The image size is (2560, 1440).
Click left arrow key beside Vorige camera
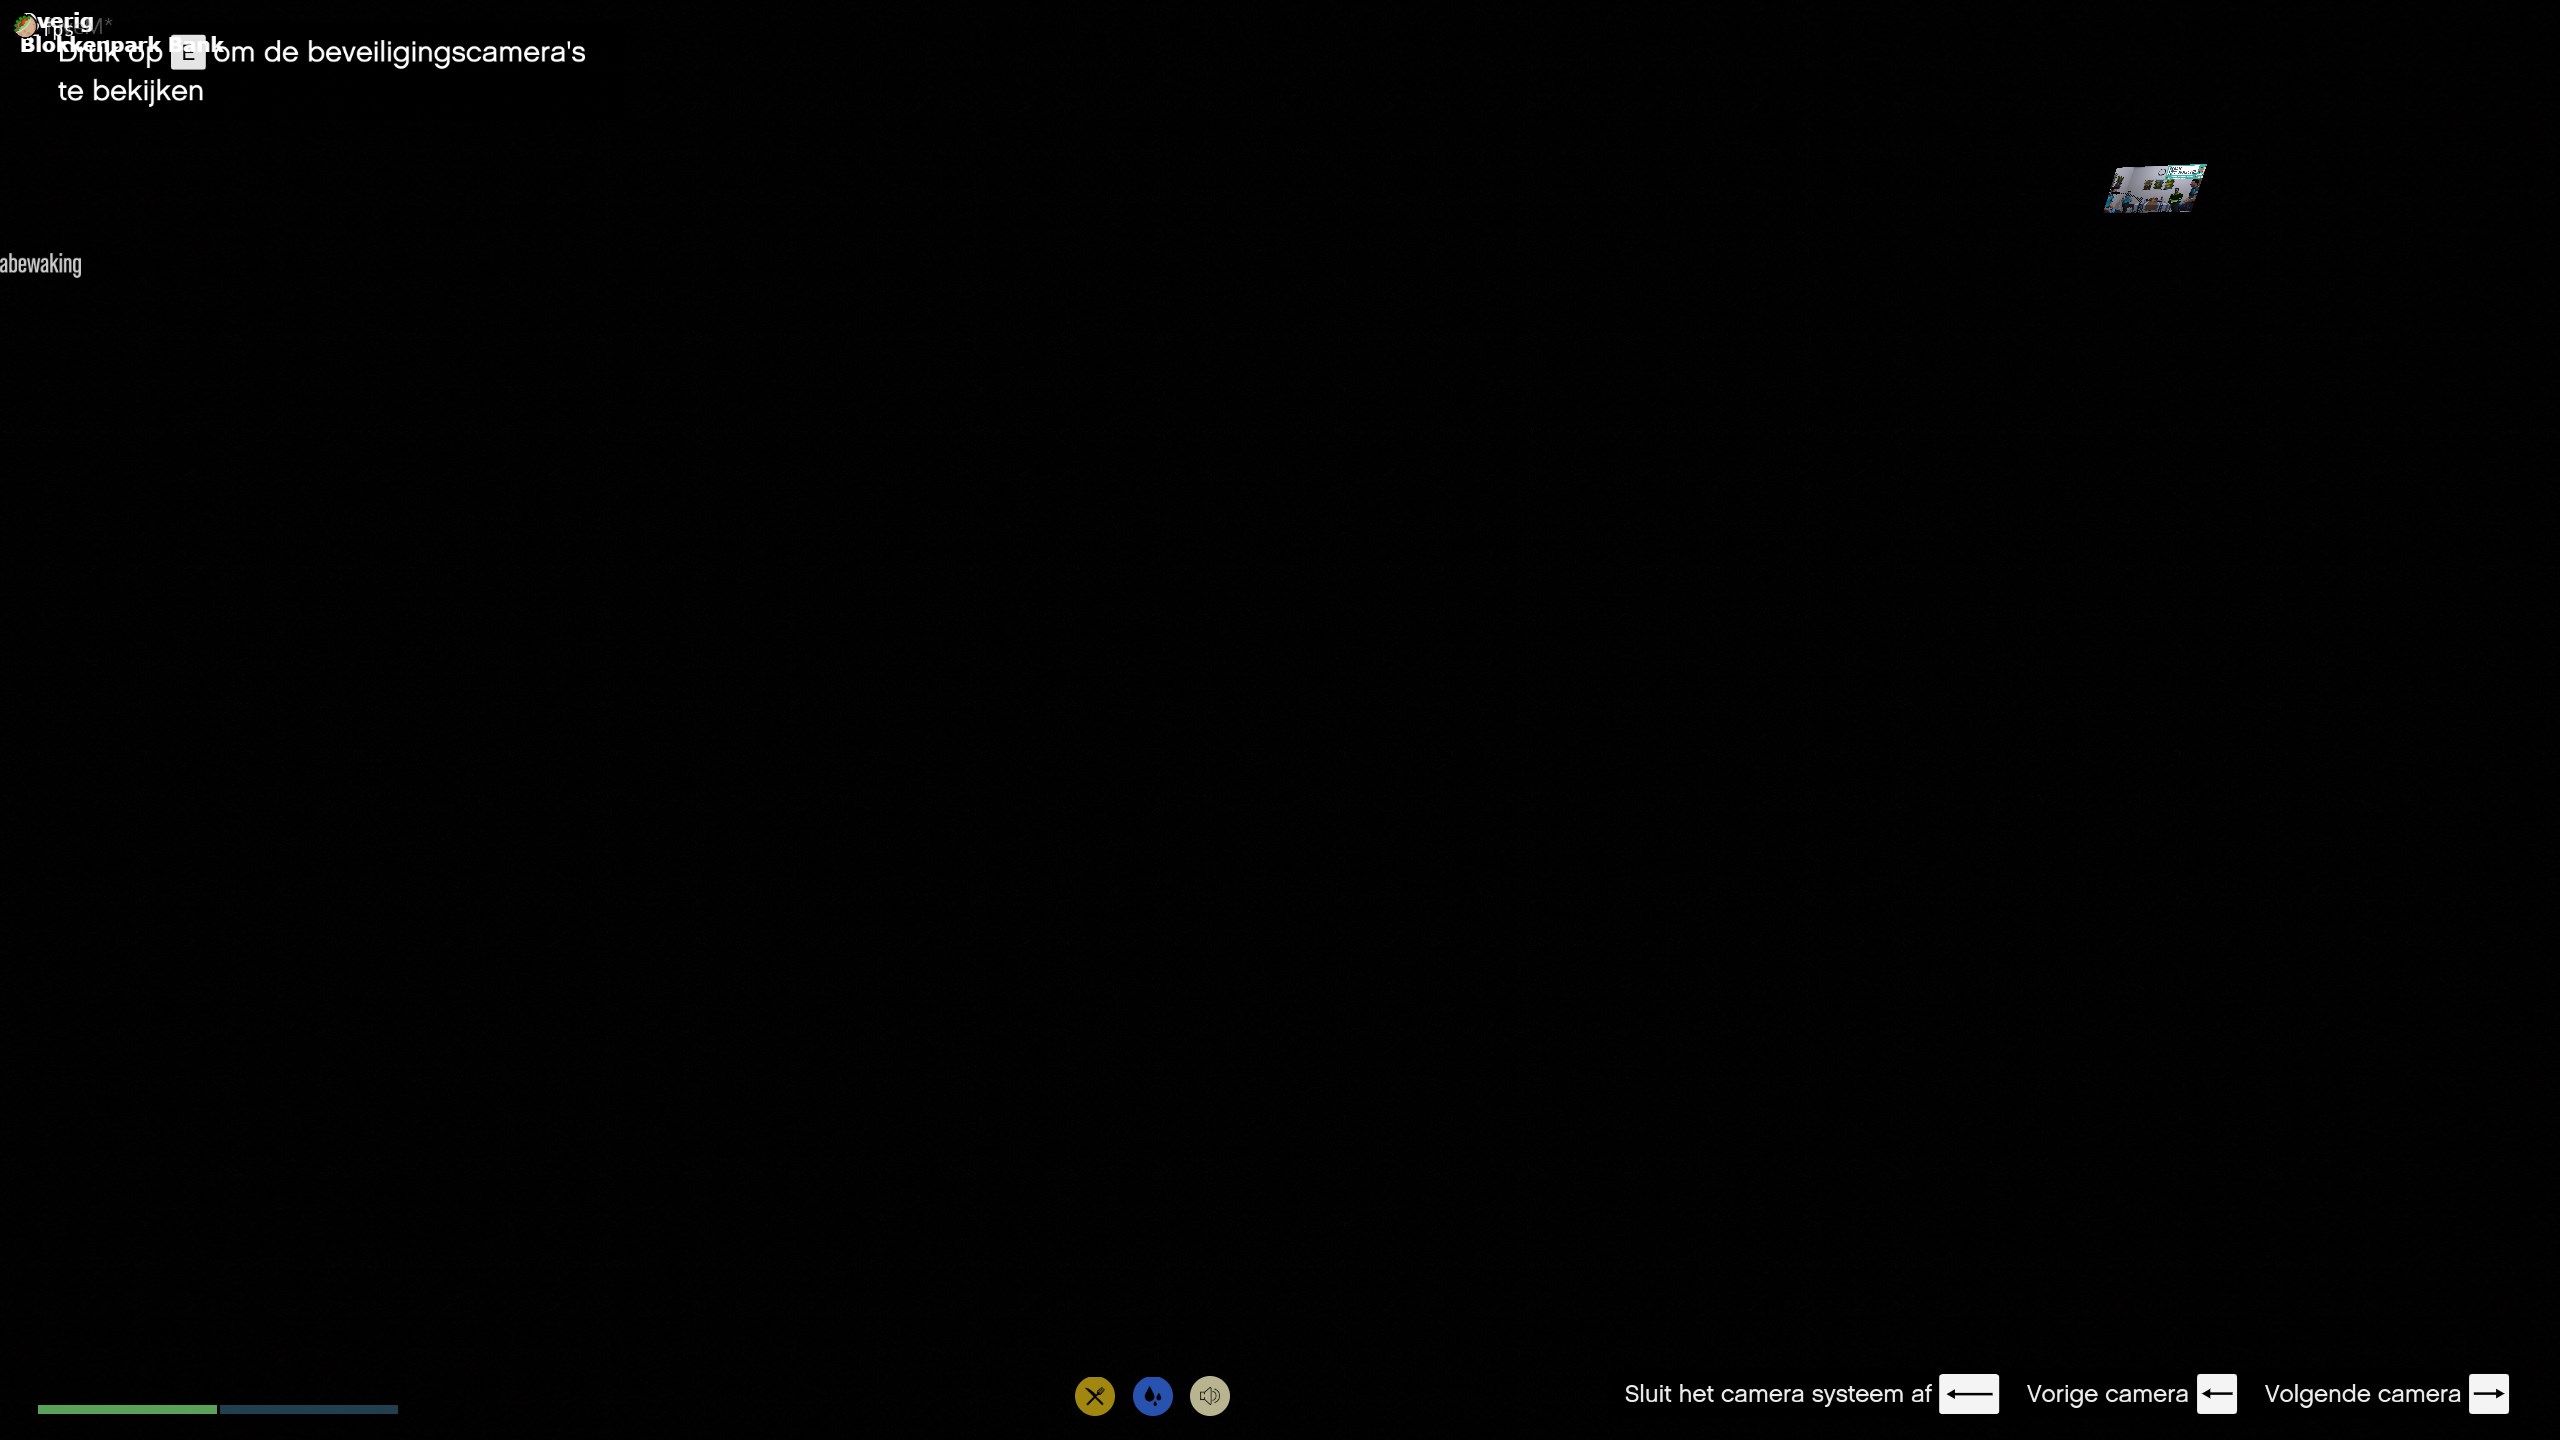tap(2216, 1393)
